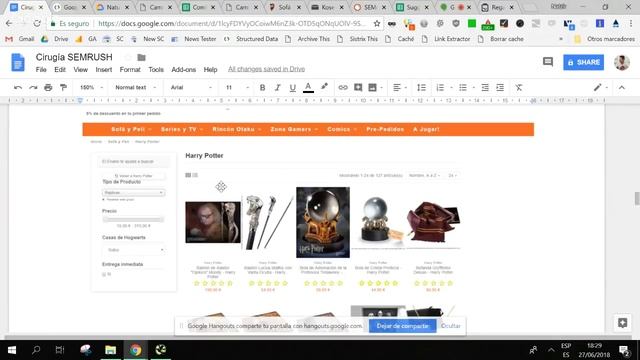Click the blue SHARE button
Viewport: 640px width, 360px height.
tap(583, 62)
